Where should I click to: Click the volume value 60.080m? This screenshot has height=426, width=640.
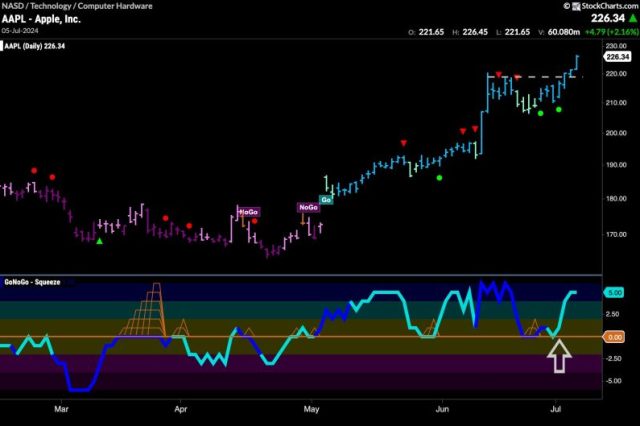(564, 32)
